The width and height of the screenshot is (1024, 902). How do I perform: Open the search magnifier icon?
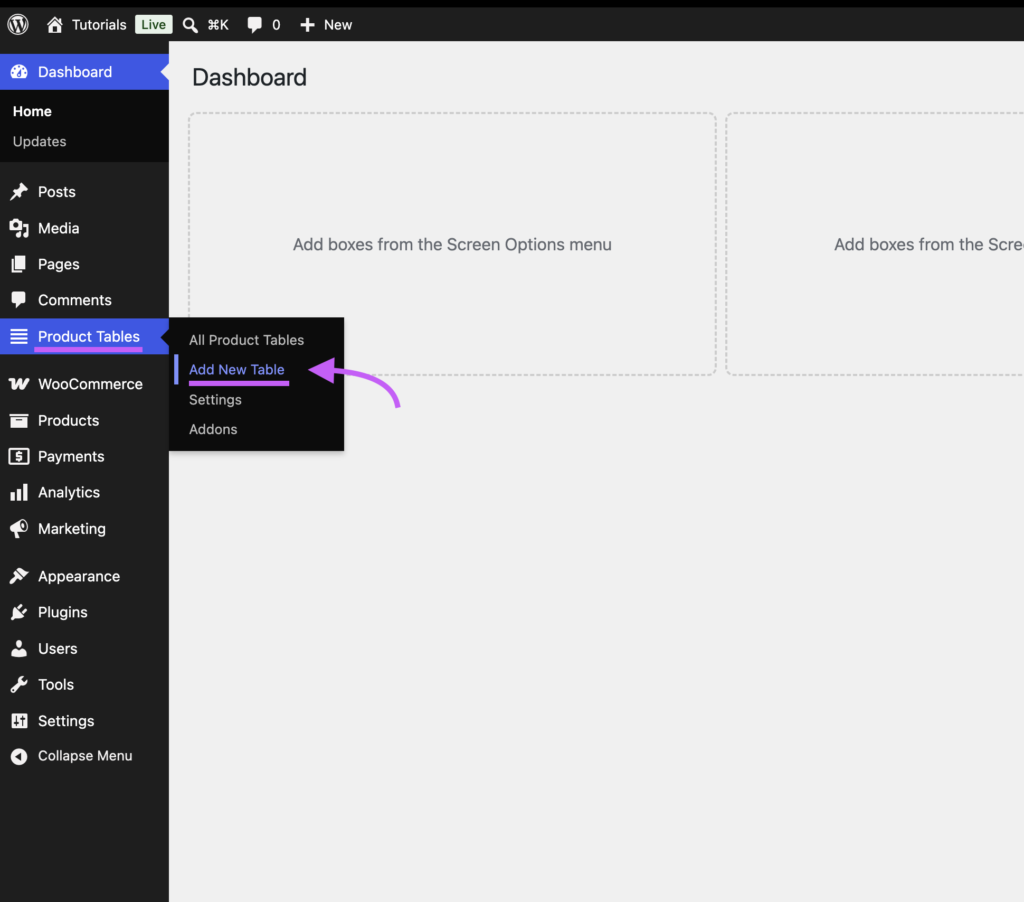(x=190, y=25)
